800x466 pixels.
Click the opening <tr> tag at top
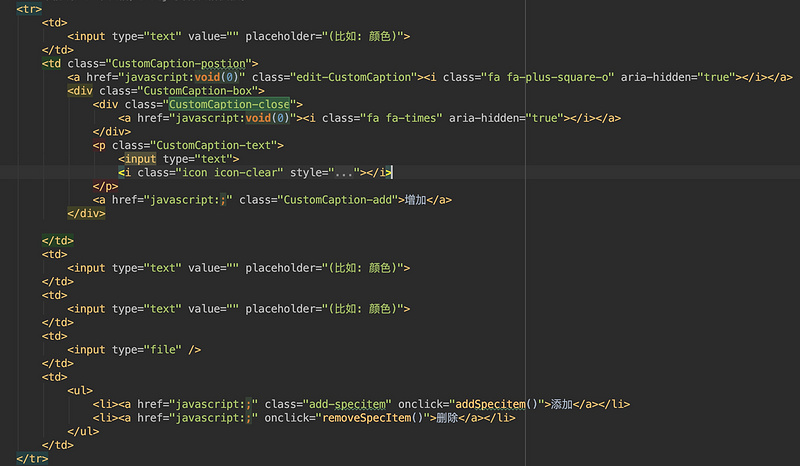click(29, 9)
